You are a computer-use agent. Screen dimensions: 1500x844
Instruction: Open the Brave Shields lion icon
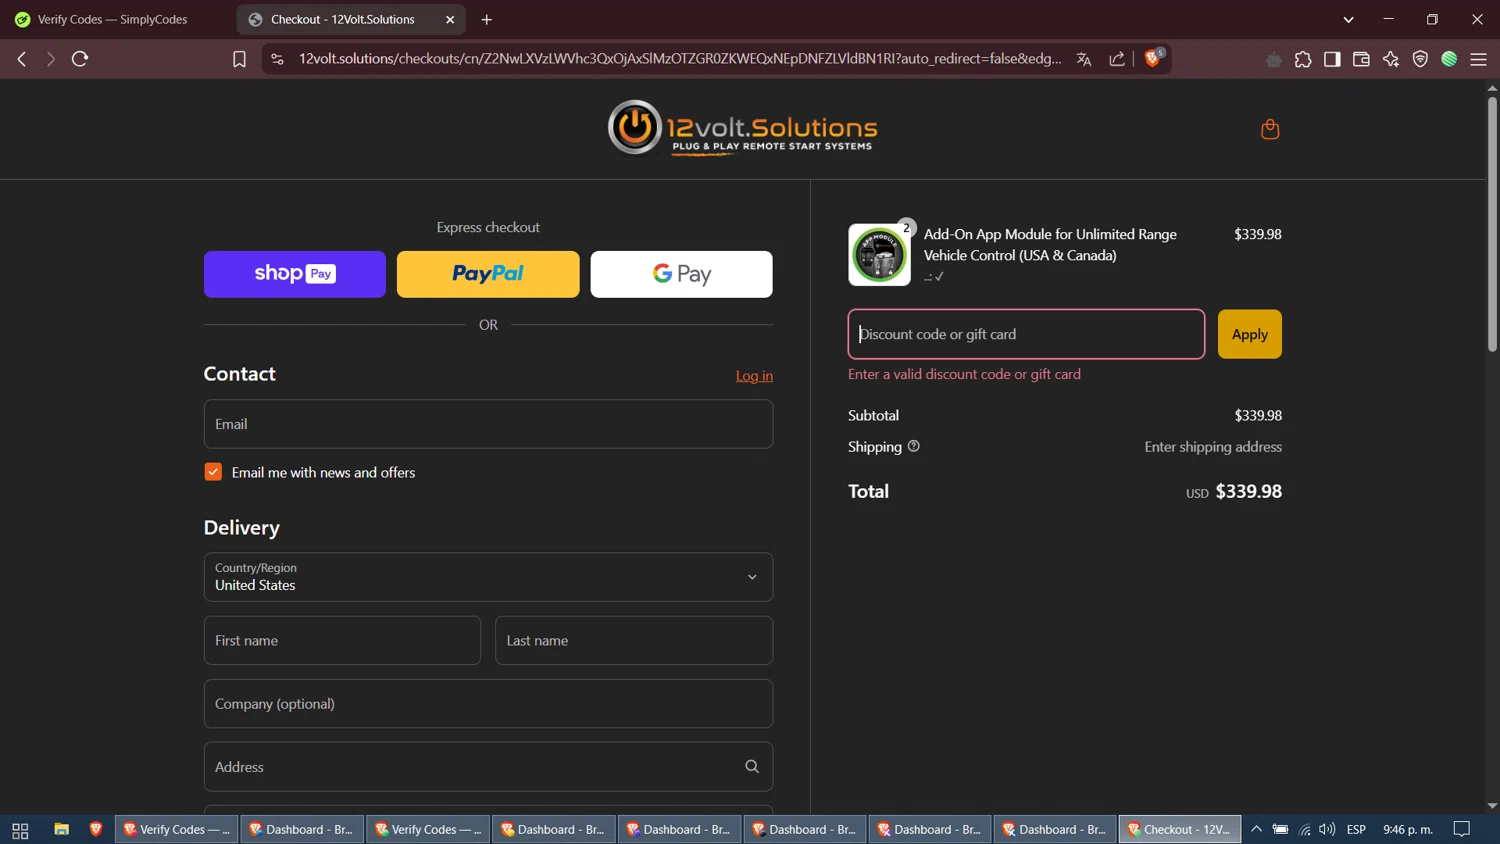[x=1153, y=58]
